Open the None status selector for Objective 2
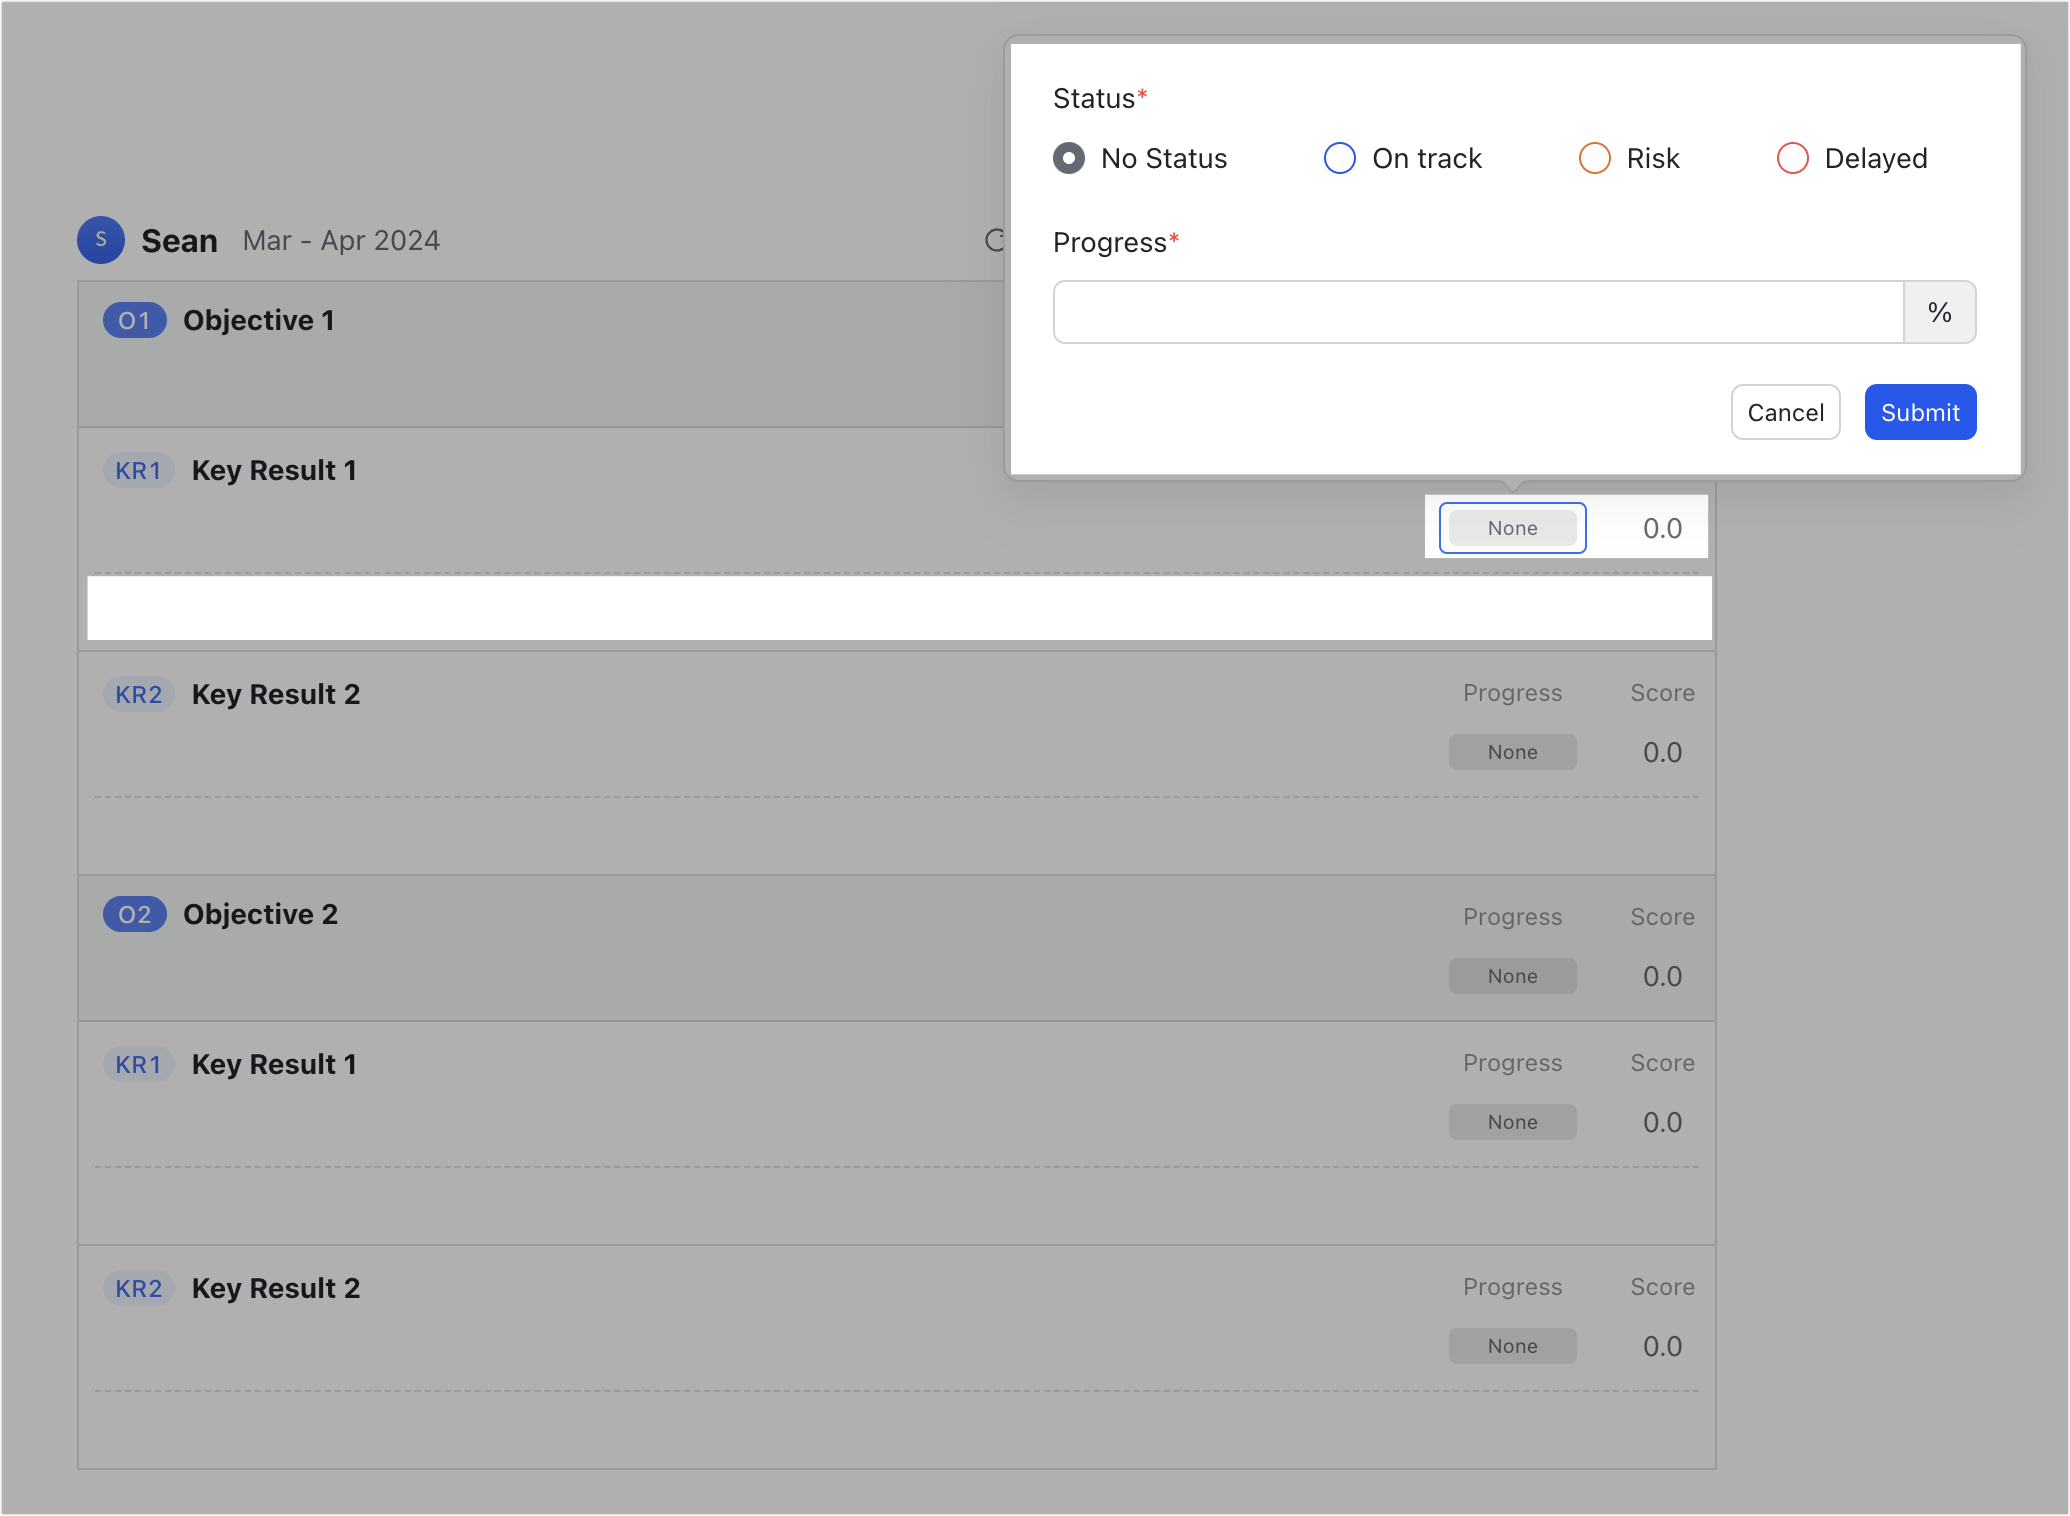 pyautogui.click(x=1511, y=975)
